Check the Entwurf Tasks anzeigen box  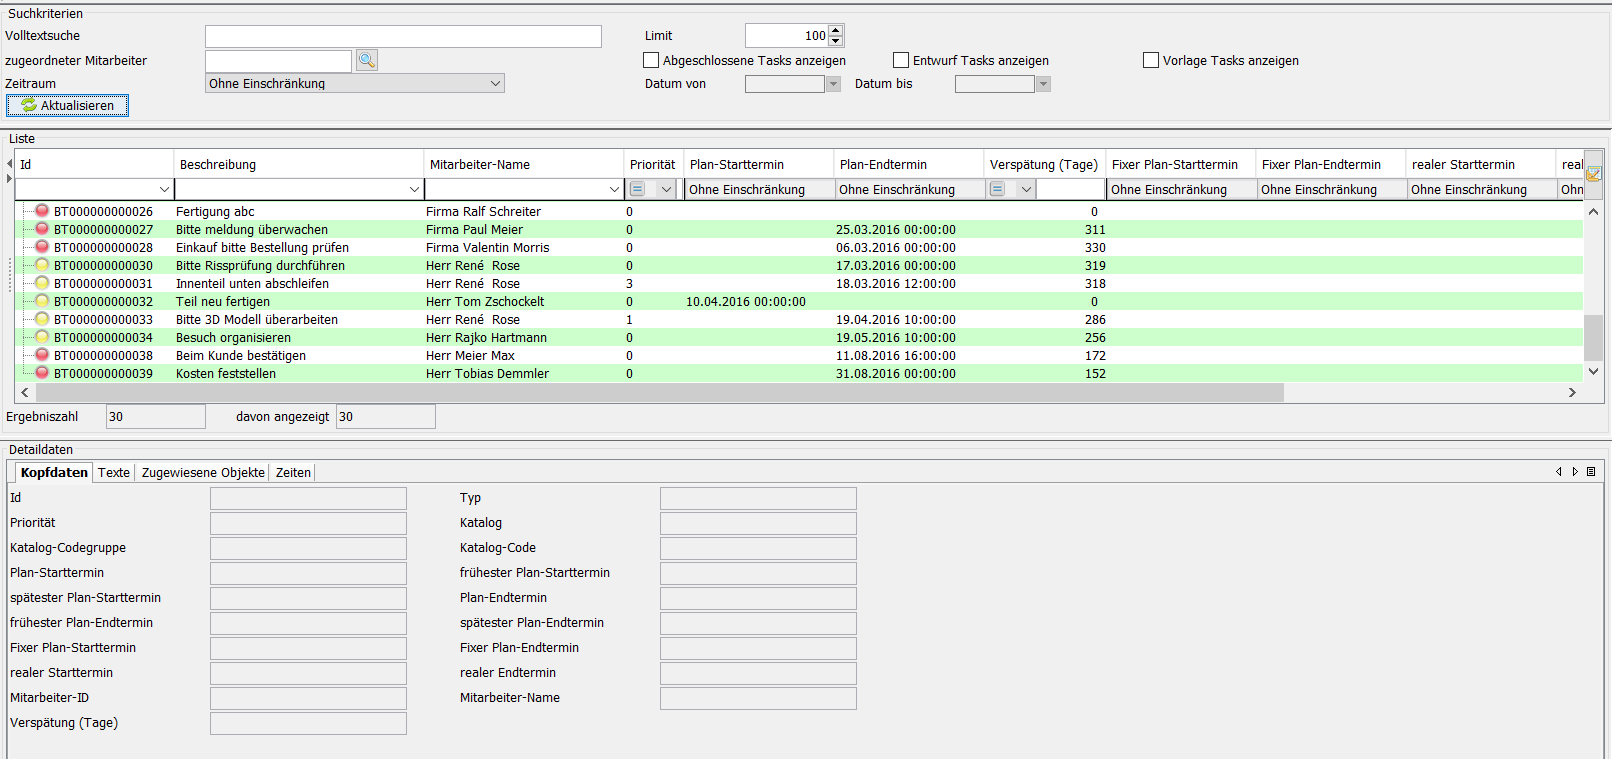pos(901,60)
